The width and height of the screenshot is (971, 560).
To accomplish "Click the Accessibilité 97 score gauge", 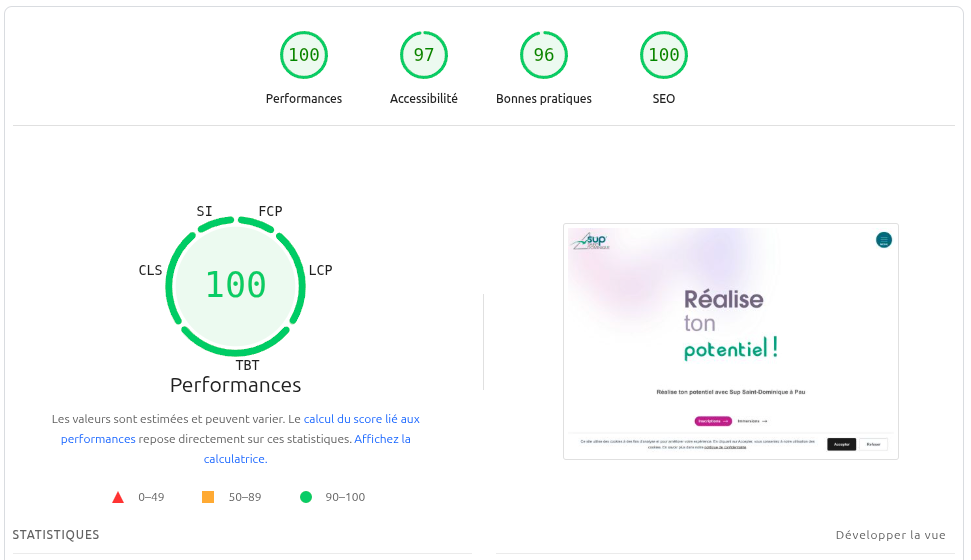I will pos(424,55).
